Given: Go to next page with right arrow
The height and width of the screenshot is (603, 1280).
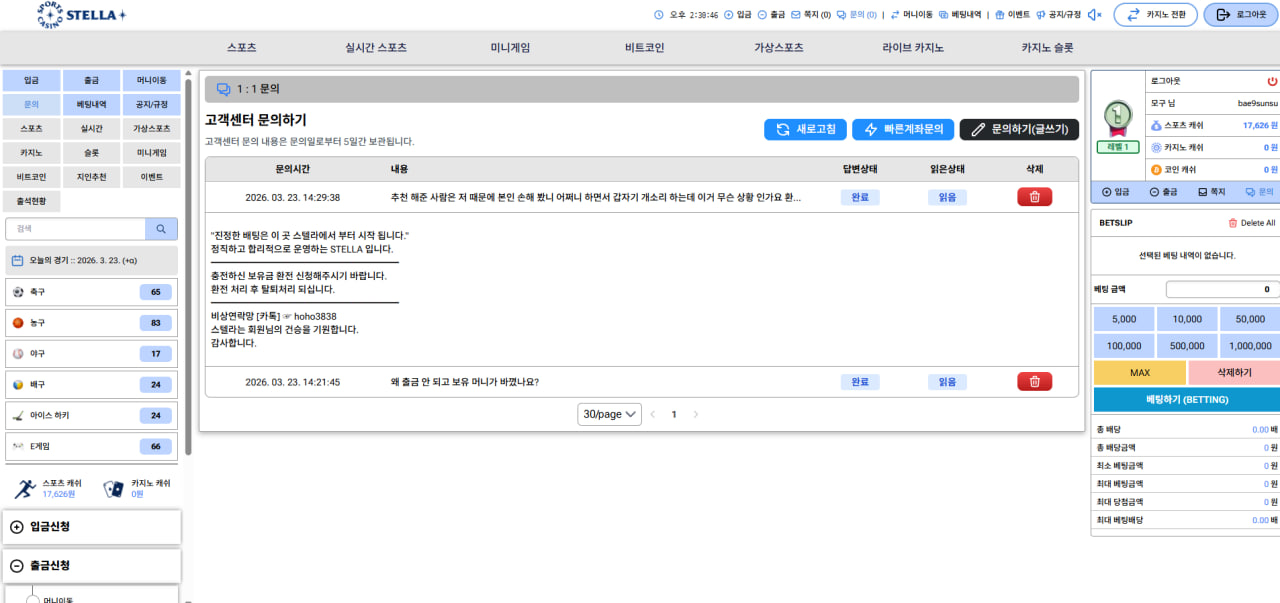Looking at the screenshot, I should (696, 414).
